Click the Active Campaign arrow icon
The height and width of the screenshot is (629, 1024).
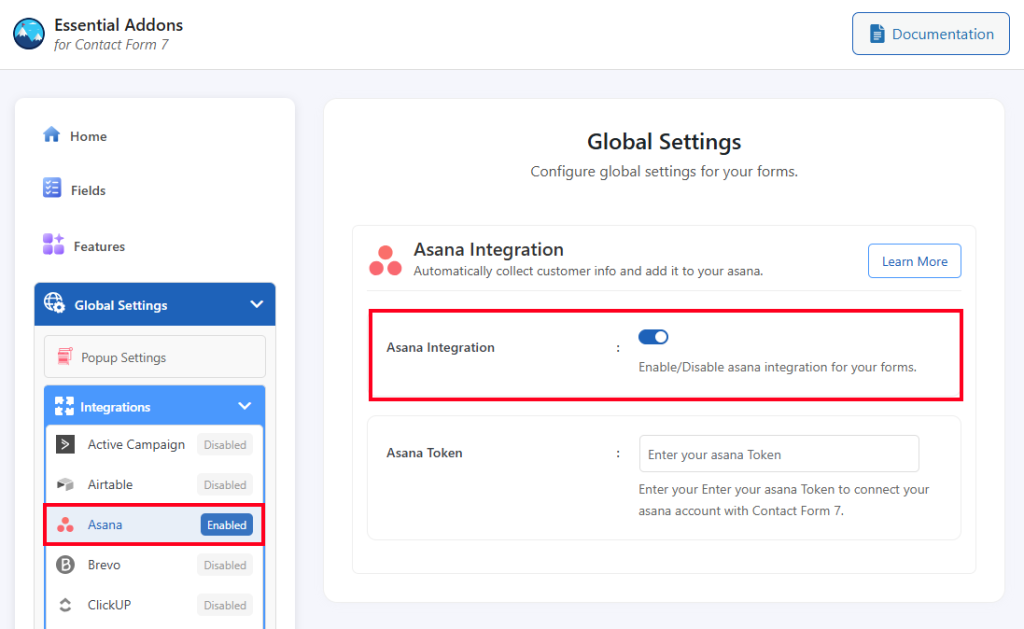pyautogui.click(x=65, y=444)
